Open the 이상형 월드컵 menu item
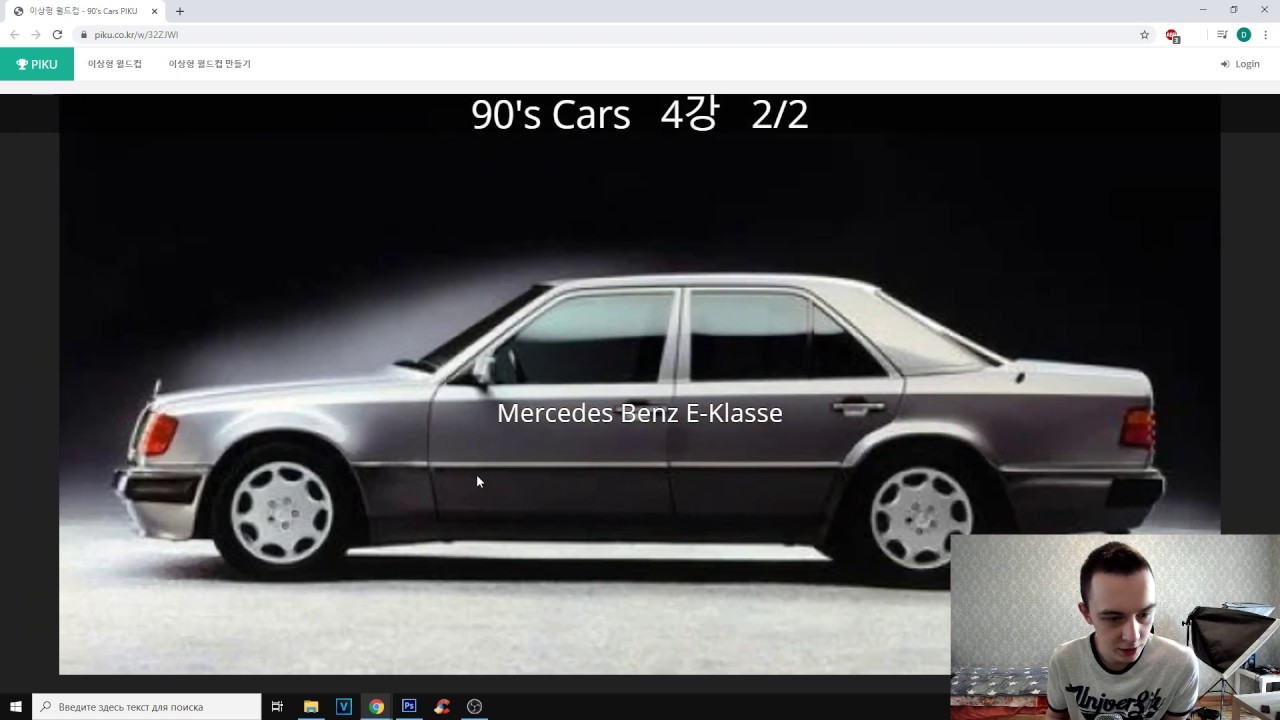1280x720 pixels. [115, 64]
